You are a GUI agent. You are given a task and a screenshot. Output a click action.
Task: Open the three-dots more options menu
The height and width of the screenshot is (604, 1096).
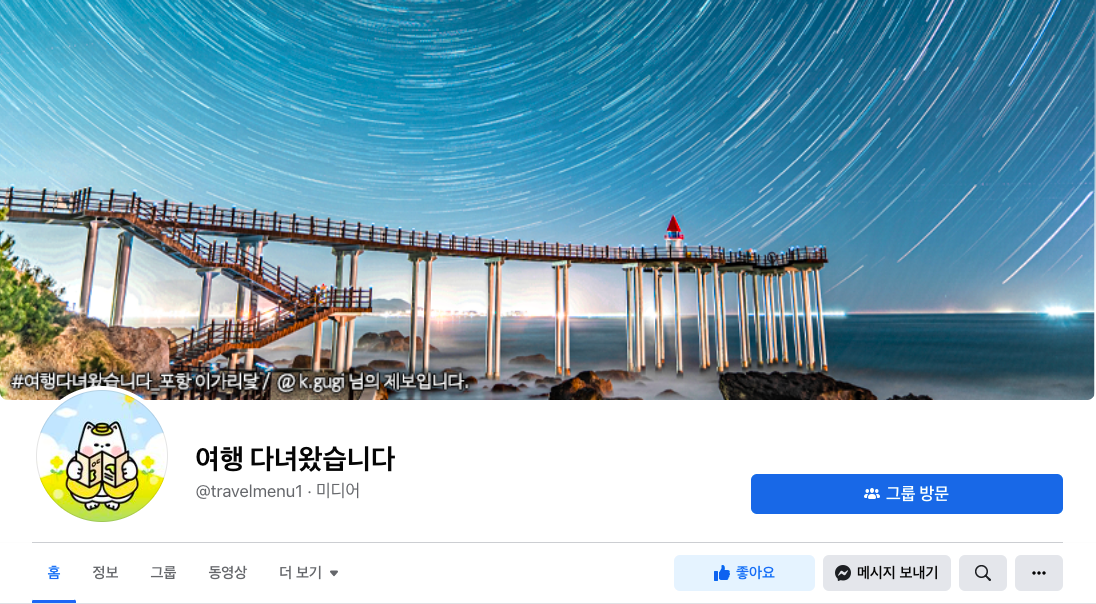[1039, 573]
